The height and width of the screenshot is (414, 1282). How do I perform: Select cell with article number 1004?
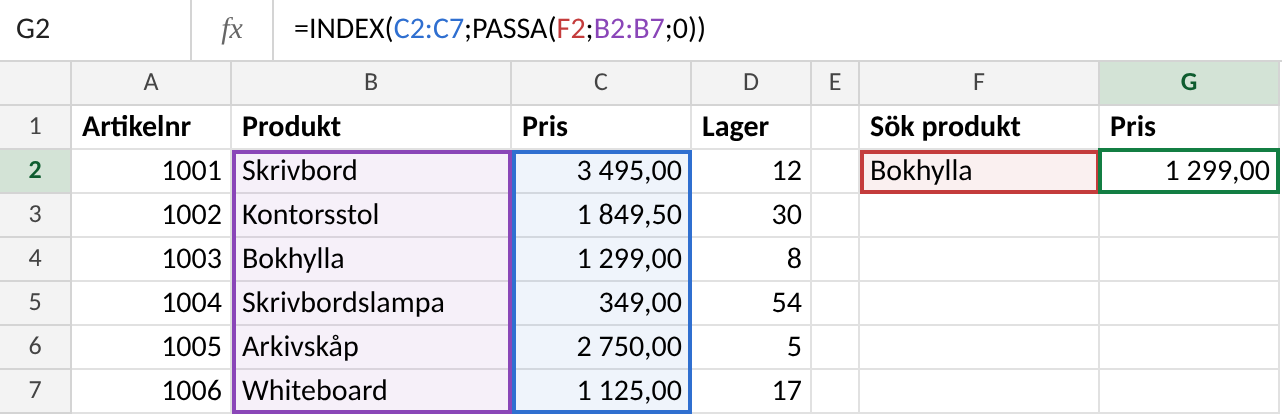[x=151, y=301]
